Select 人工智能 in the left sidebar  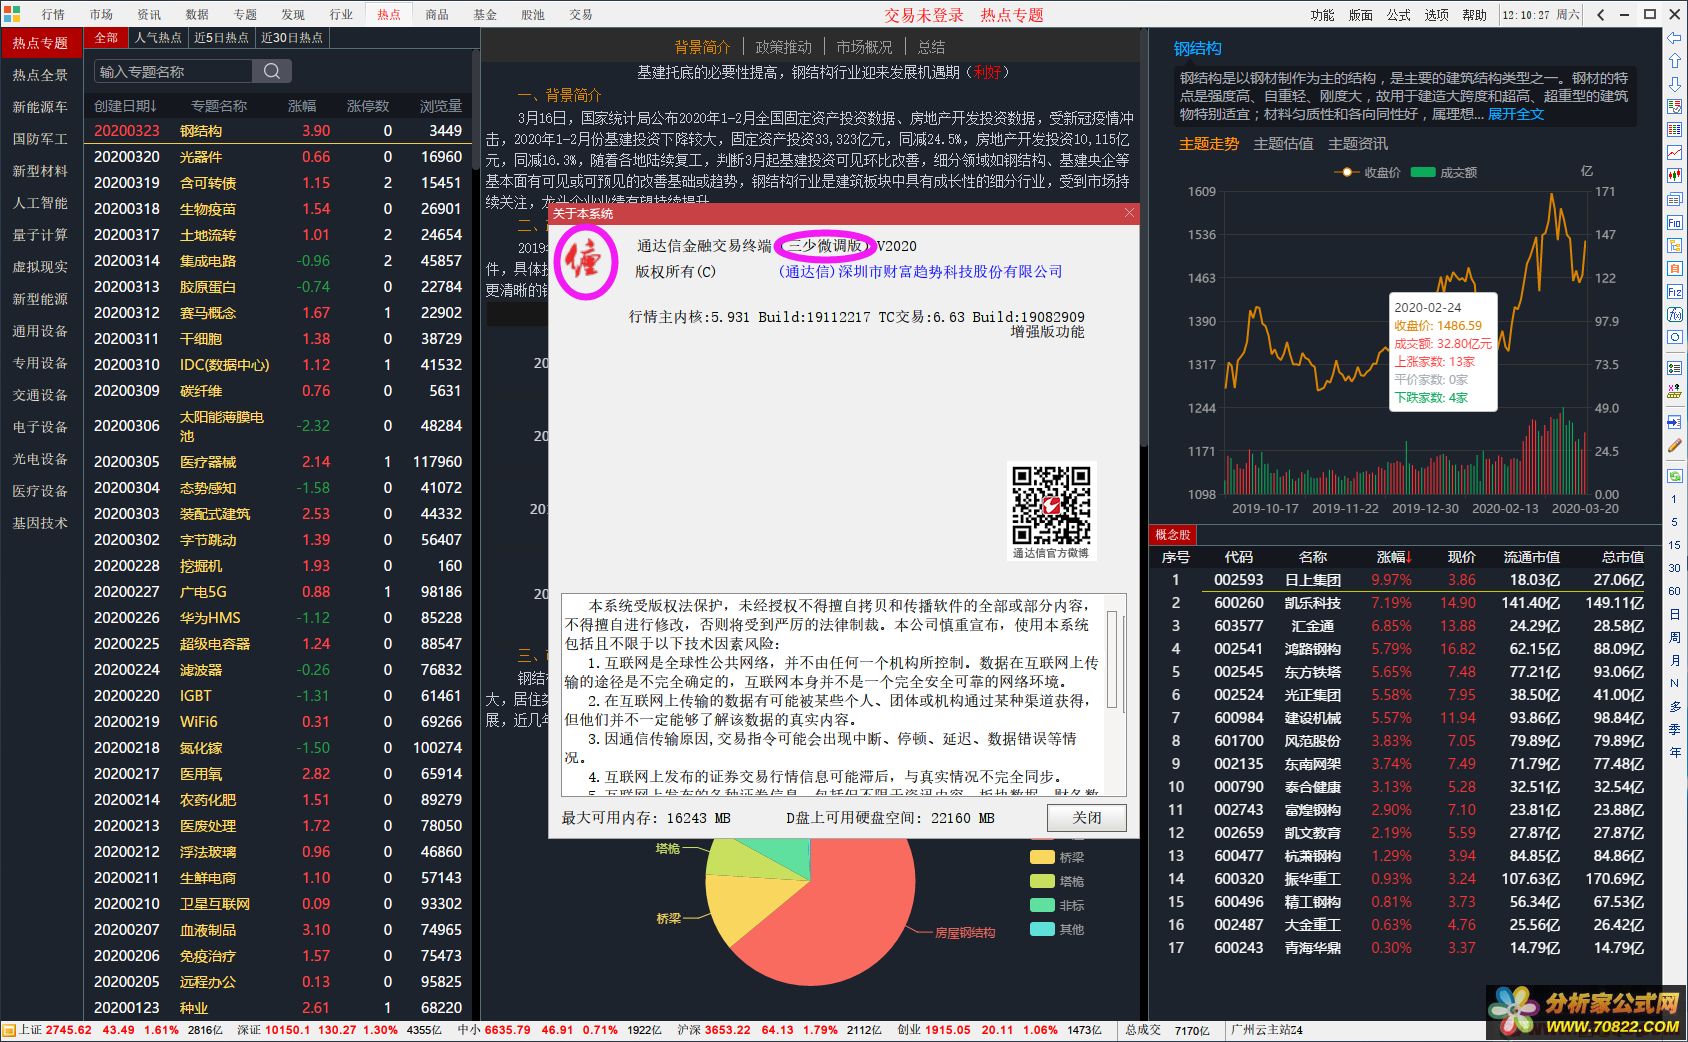tap(40, 203)
